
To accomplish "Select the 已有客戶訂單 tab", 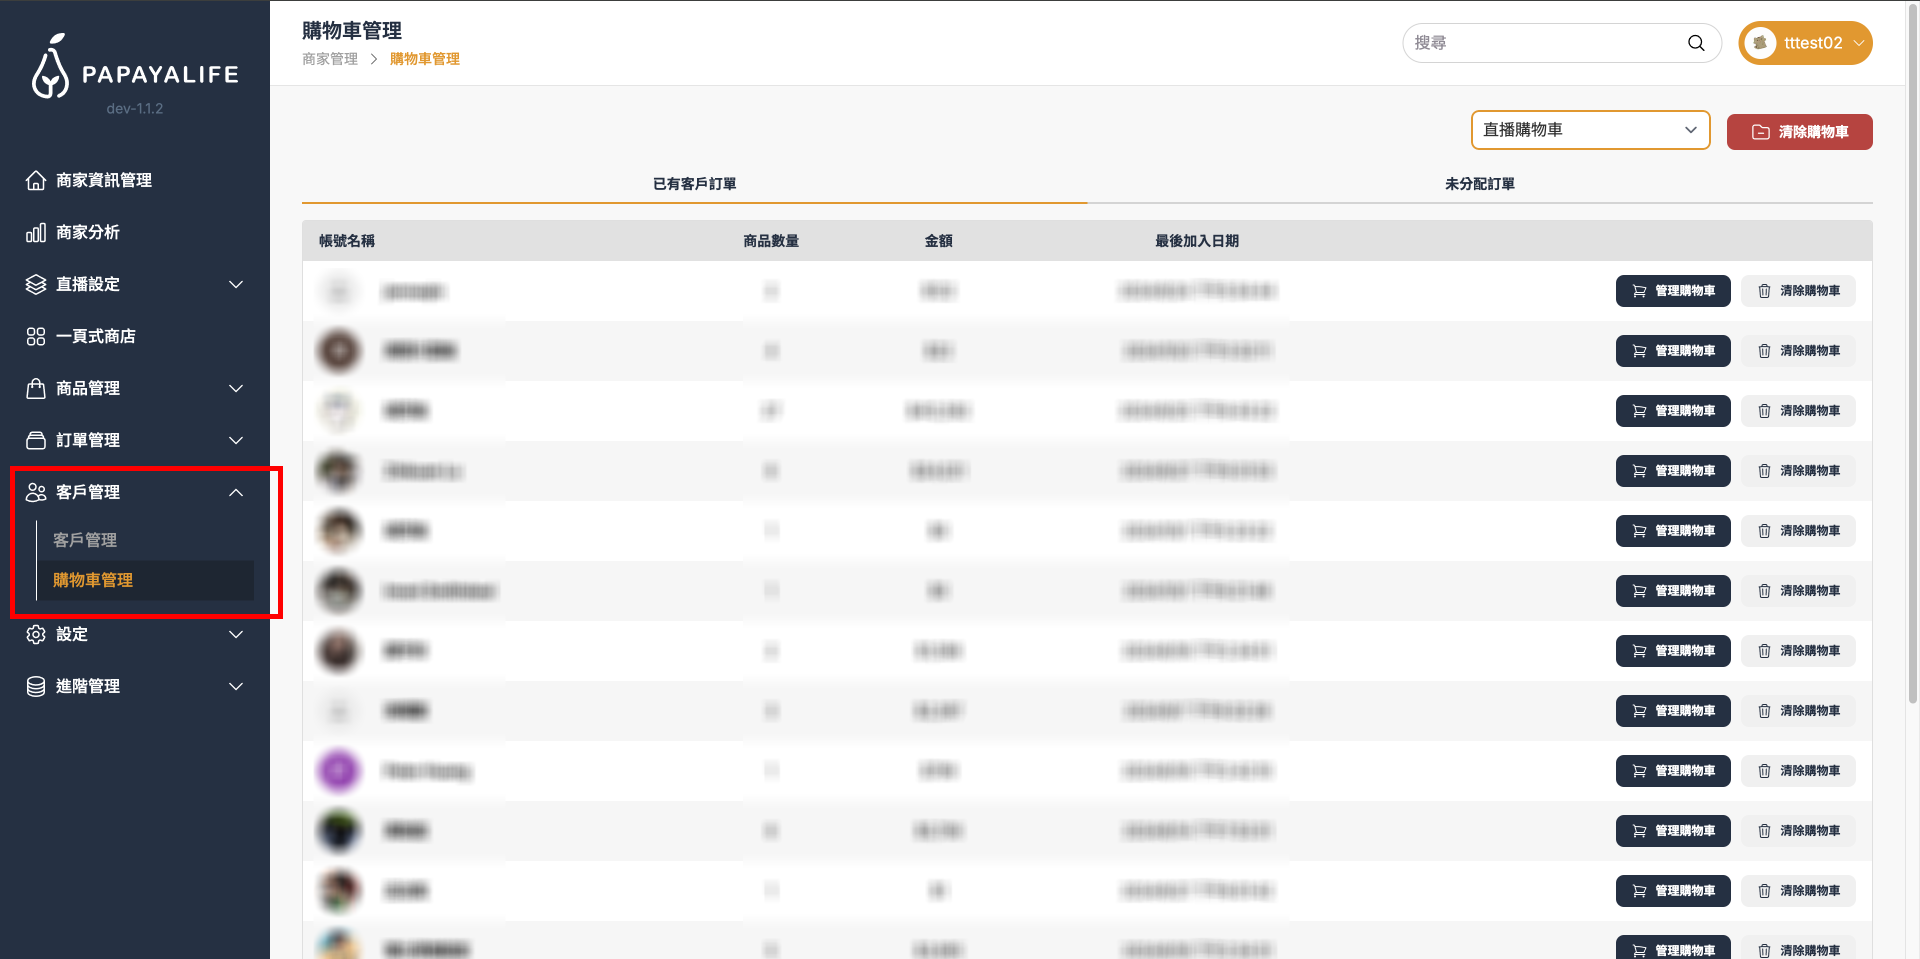I will pos(694,184).
